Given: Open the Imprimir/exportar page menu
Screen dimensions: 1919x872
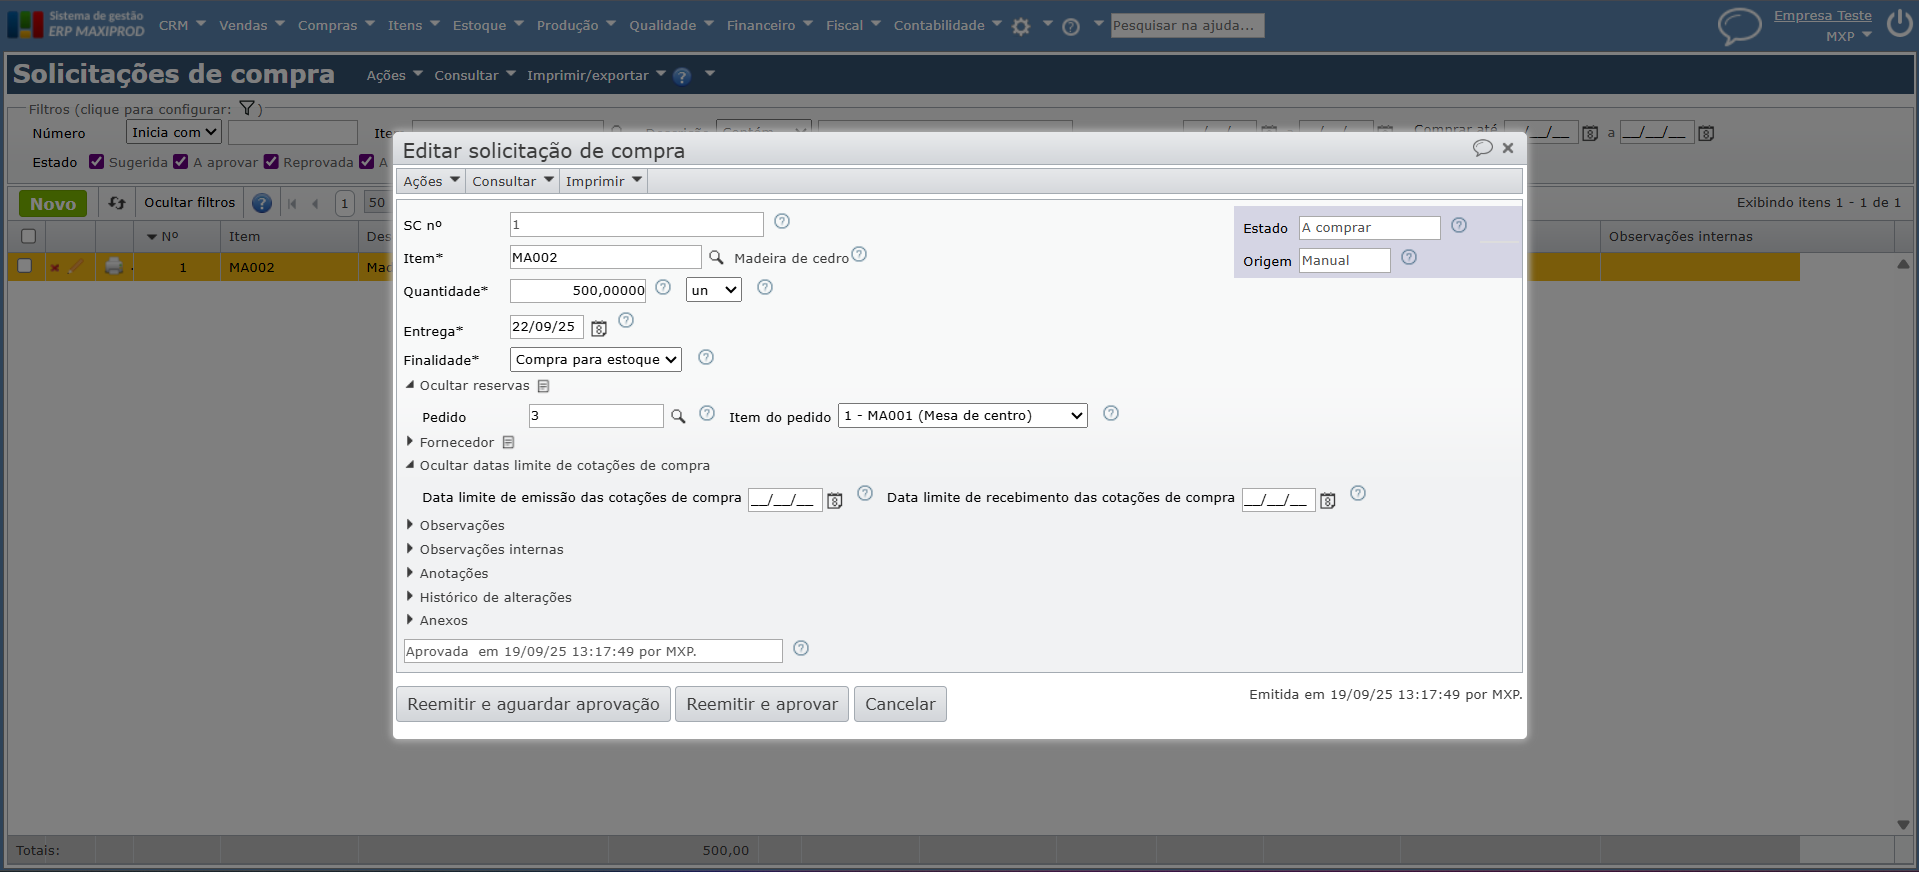Looking at the screenshot, I should coord(596,75).
